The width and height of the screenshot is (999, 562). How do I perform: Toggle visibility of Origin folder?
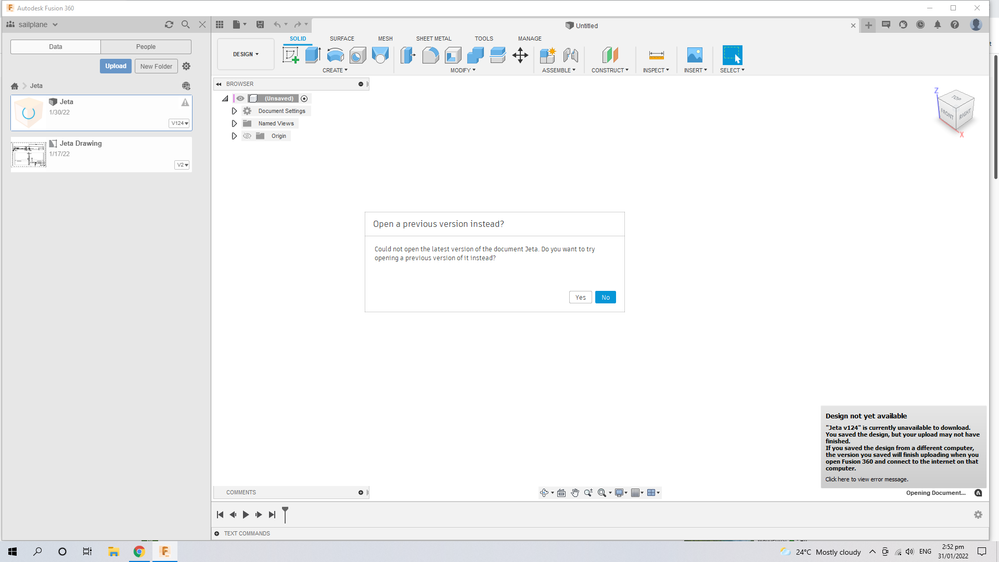tap(247, 136)
